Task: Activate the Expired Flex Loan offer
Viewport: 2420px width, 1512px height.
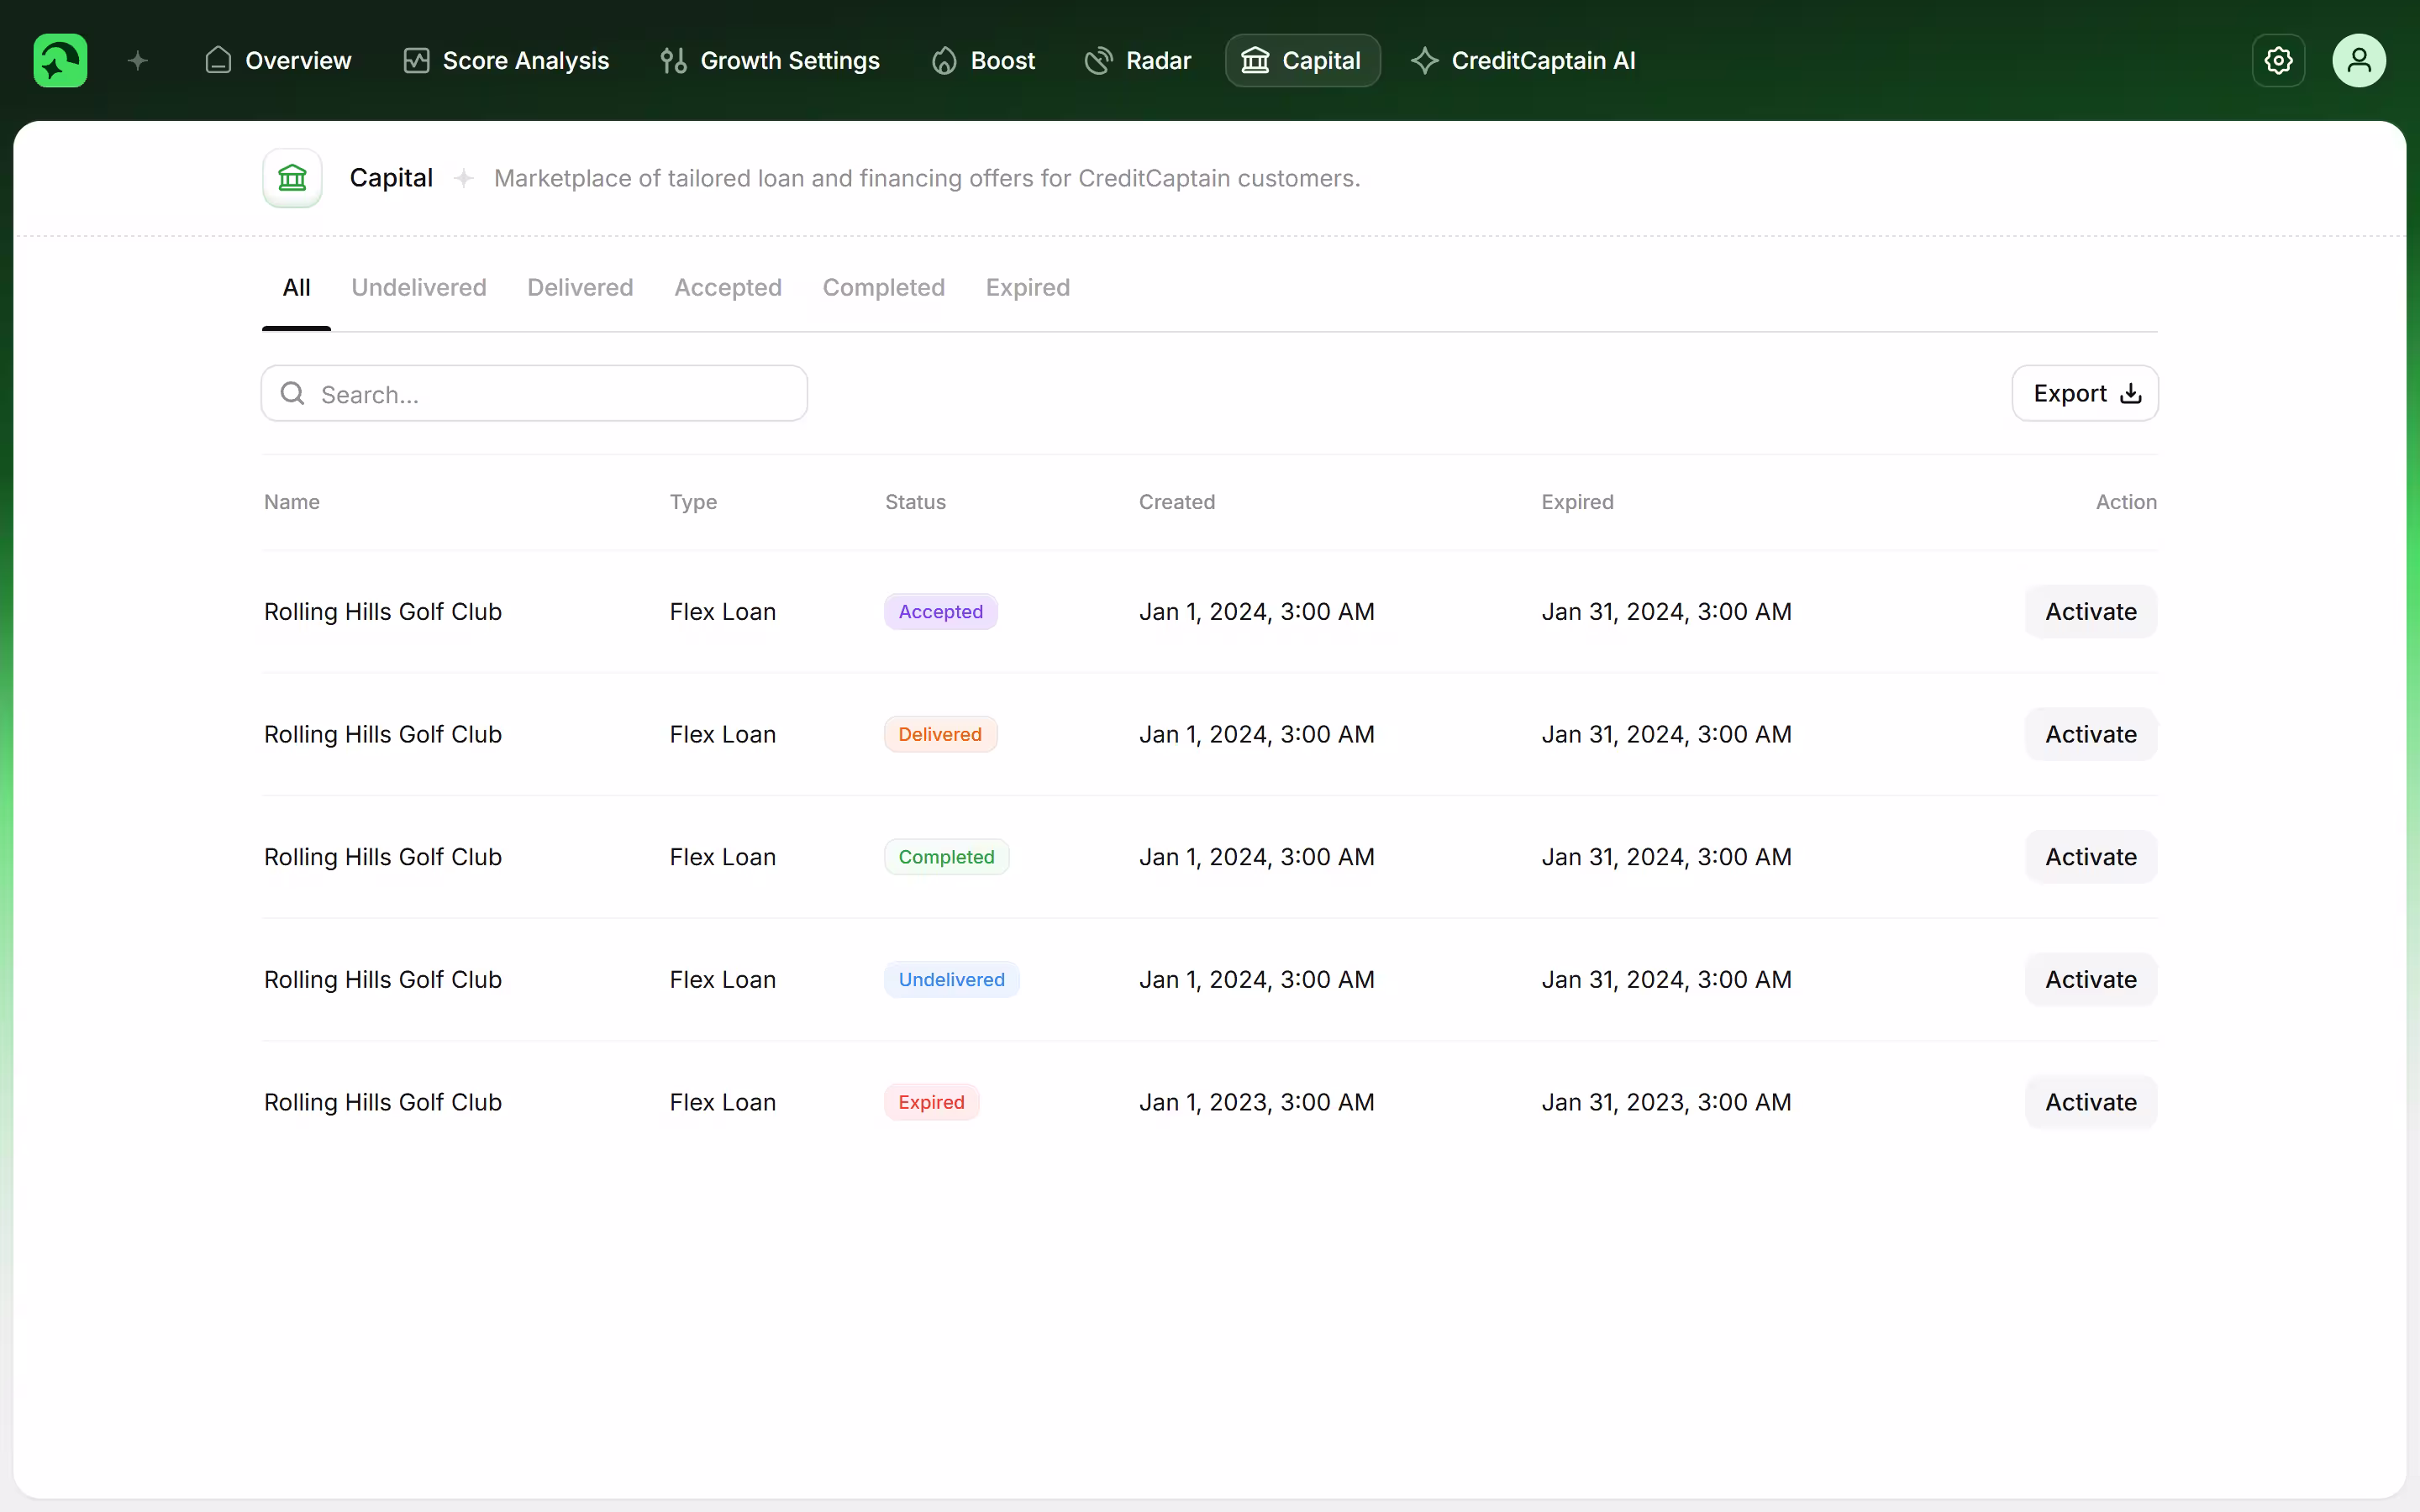Action: point(2091,1103)
